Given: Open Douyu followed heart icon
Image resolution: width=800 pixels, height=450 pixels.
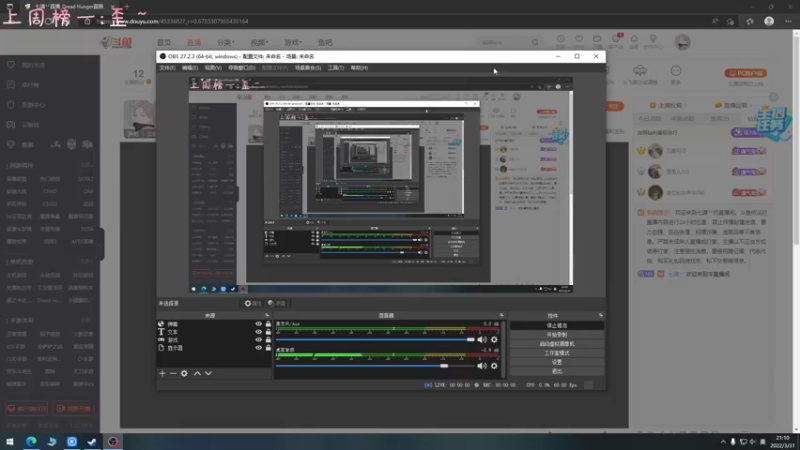Looking at the screenshot, I should 579,40.
